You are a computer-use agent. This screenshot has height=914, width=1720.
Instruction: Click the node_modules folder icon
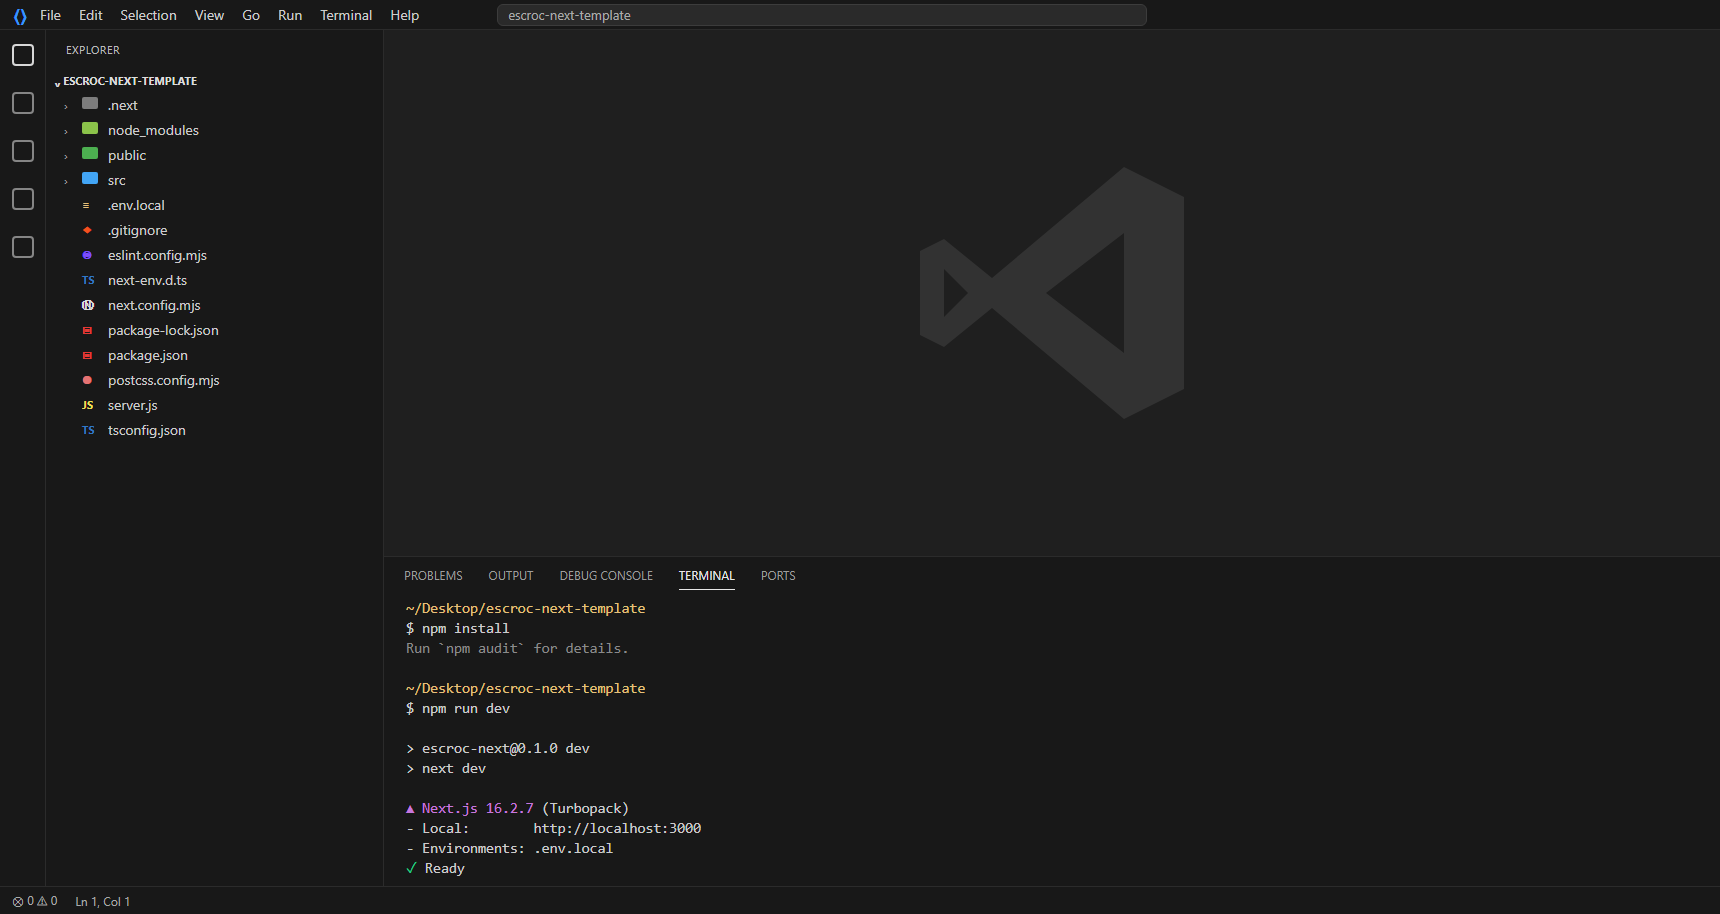pyautogui.click(x=90, y=129)
